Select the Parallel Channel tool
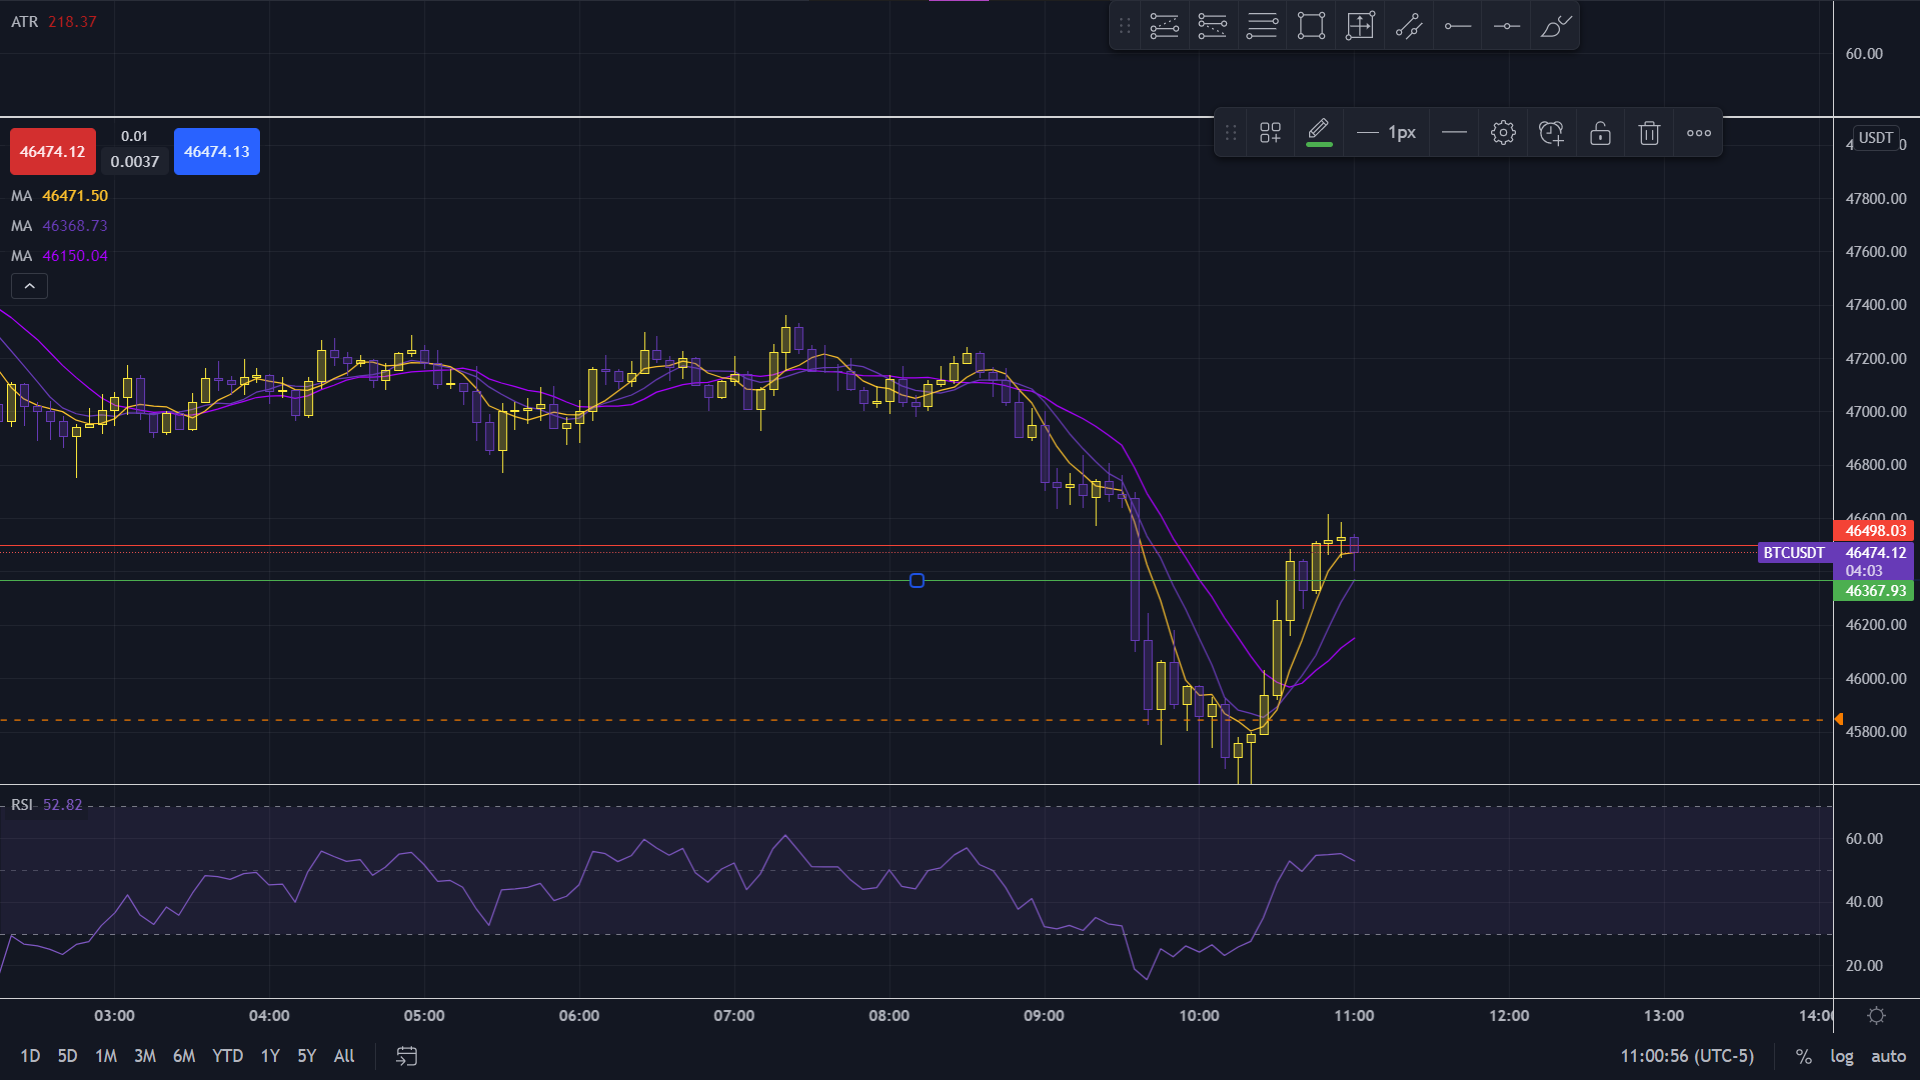Viewport: 1920px width, 1080px height. [x=1409, y=26]
